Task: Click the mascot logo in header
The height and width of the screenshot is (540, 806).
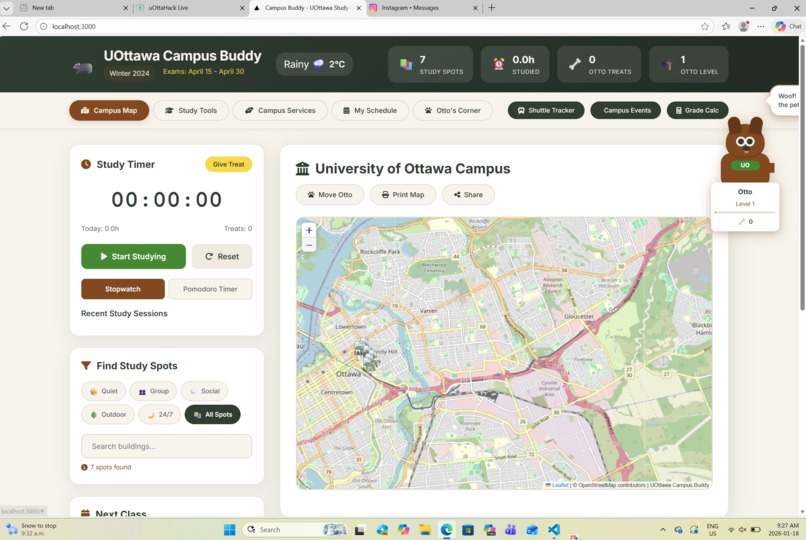Action: click(83, 68)
